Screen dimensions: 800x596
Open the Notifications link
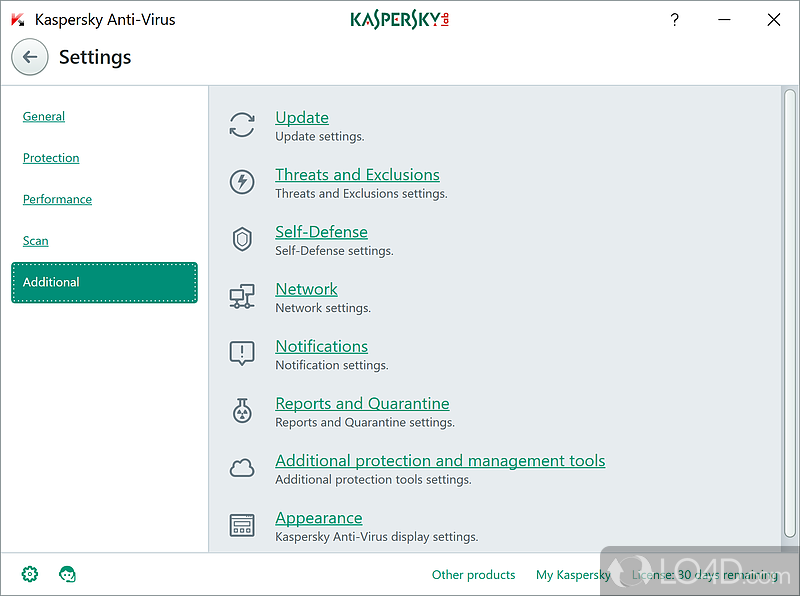(x=321, y=346)
